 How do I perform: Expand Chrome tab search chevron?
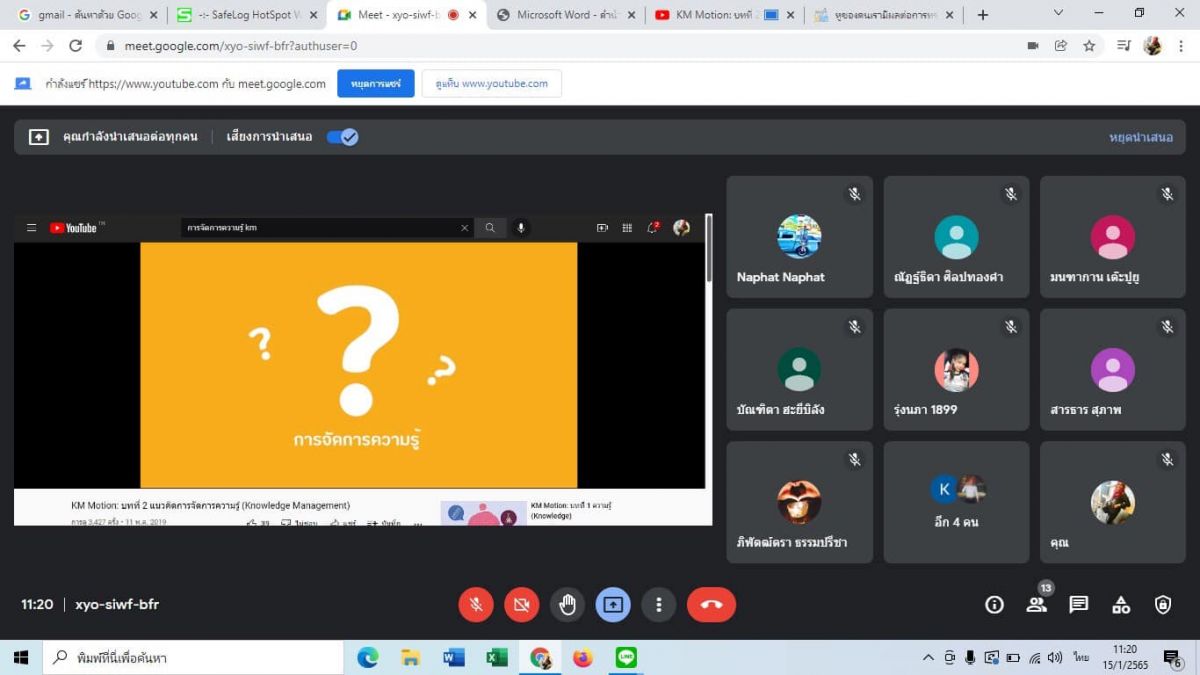[1059, 14]
